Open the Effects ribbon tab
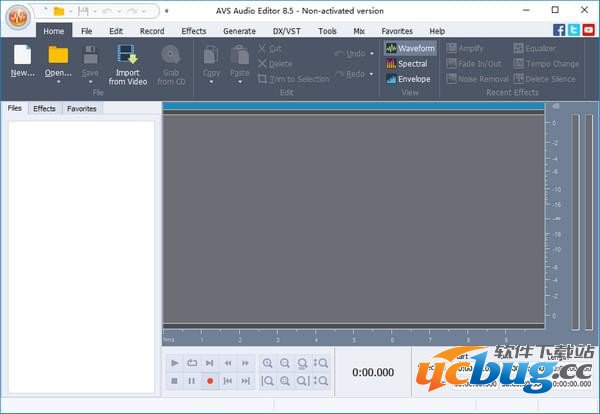Screen dimensions: 600x414 tap(193, 31)
